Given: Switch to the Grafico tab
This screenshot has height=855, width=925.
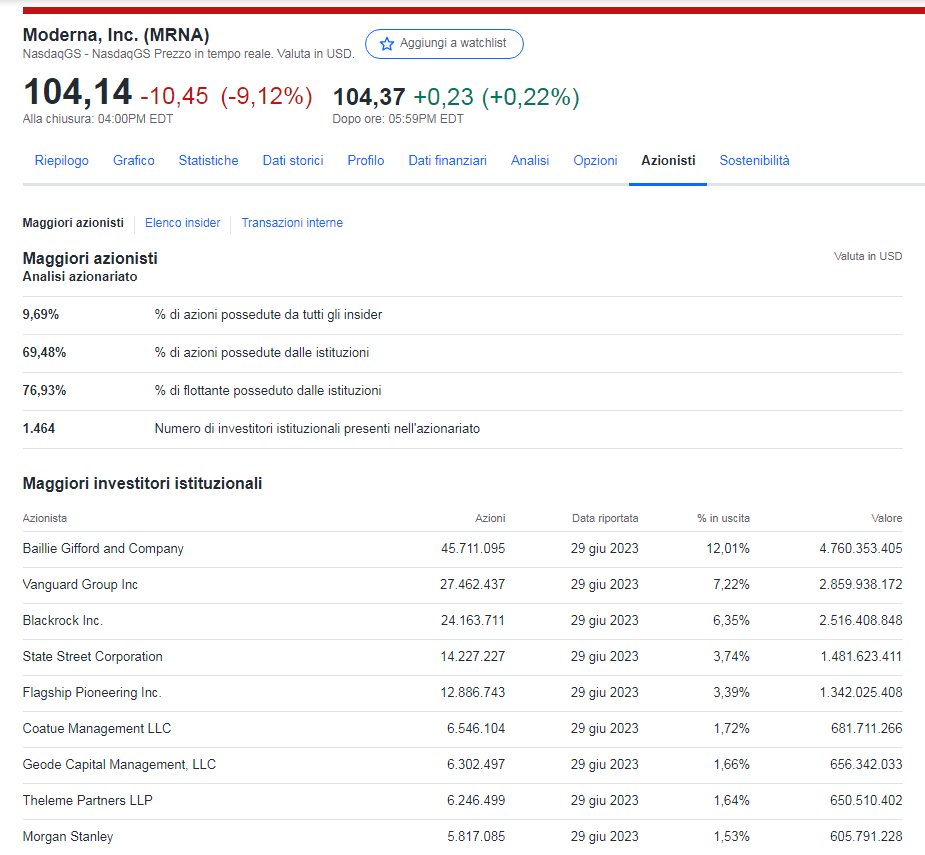Looking at the screenshot, I should [134, 160].
